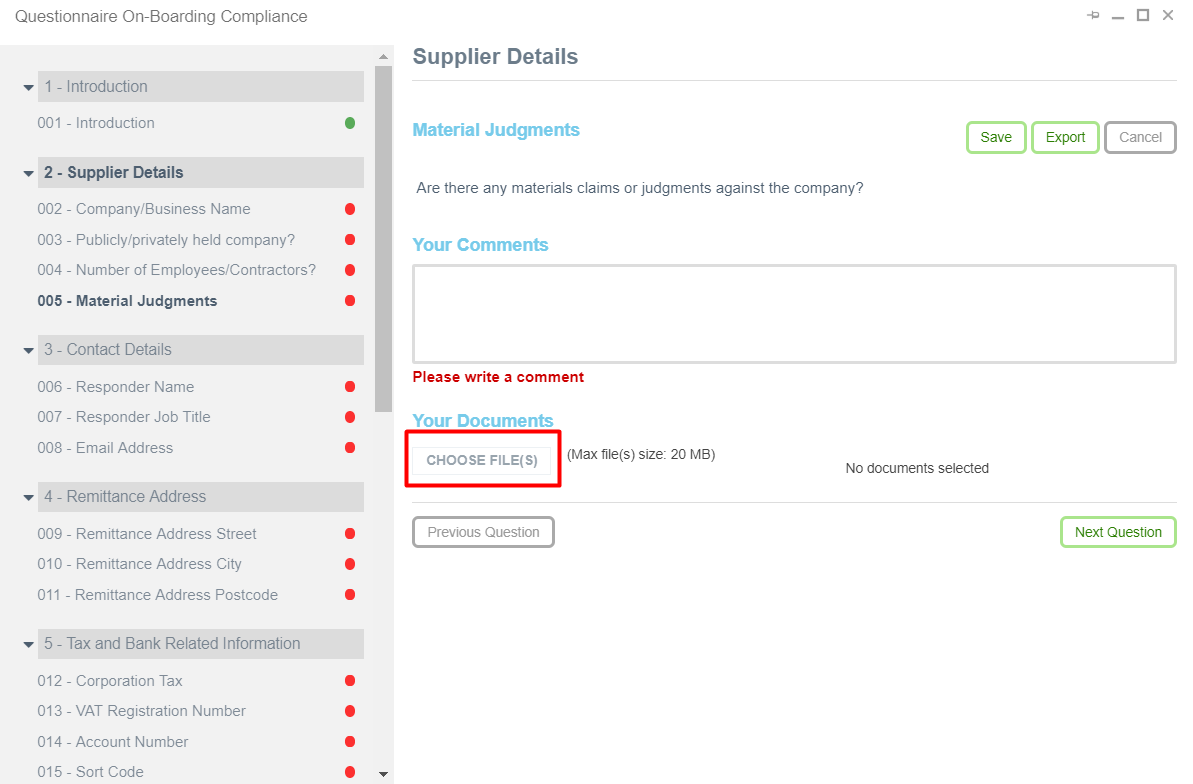Open the 010 - Remittance Address City question
The width and height of the screenshot is (1193, 784).
click(x=140, y=564)
